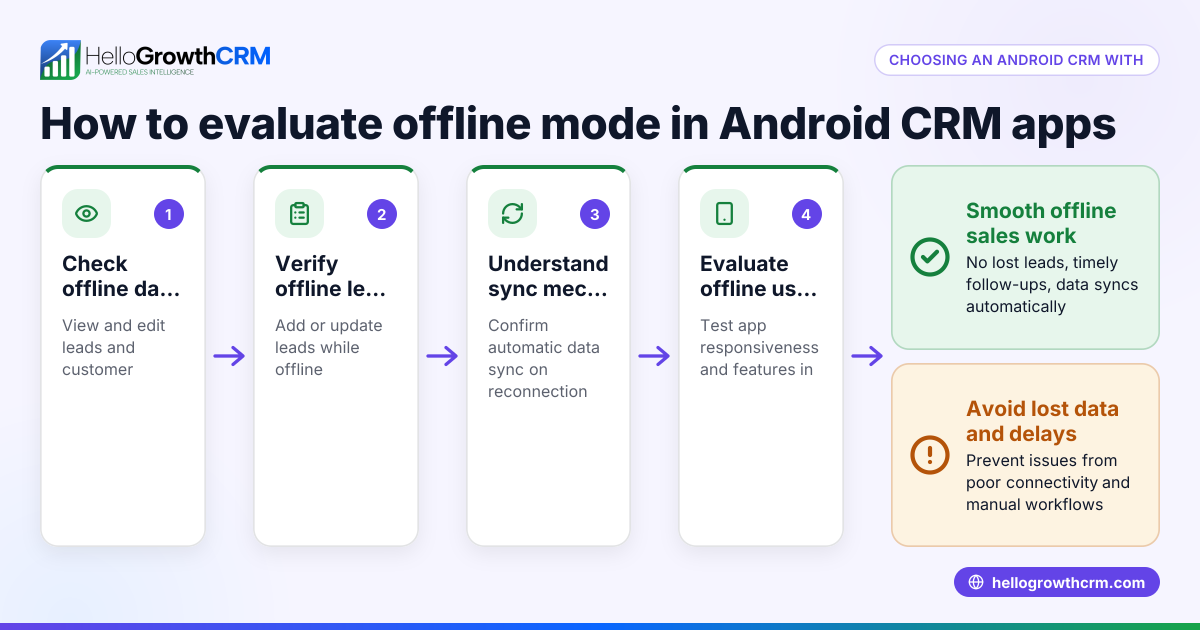Click 'Prevent issues from poor connectivity' description
Screen dimensions: 1200x630
1048,482
